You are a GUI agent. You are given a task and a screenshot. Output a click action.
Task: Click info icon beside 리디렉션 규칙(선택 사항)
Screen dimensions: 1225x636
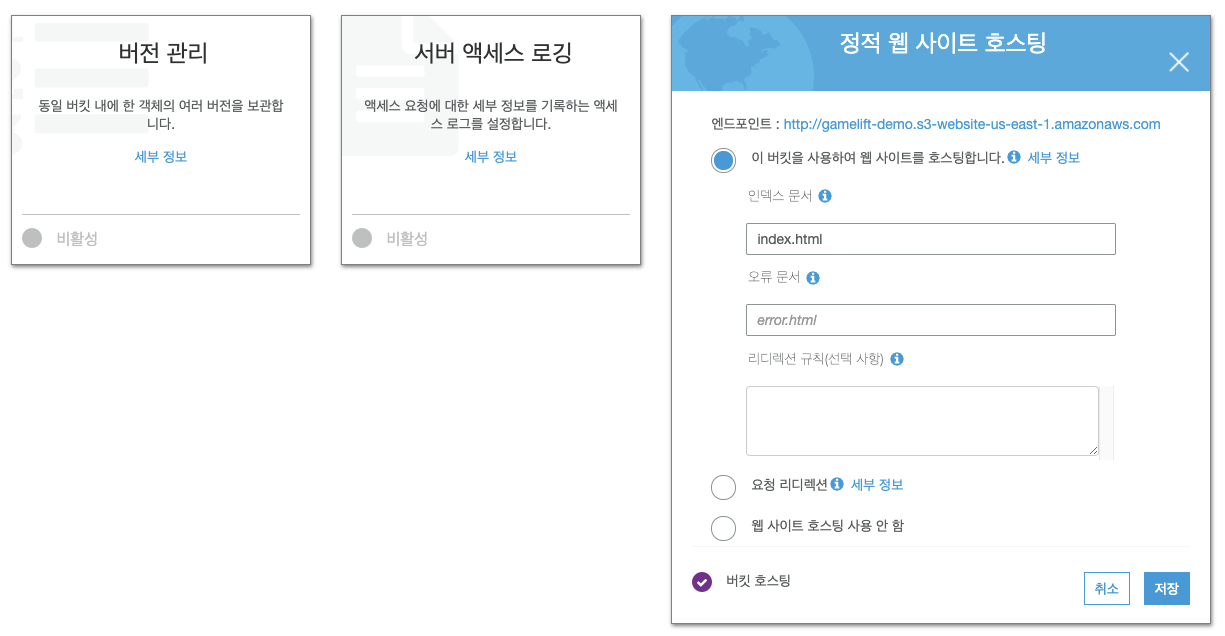(x=897, y=359)
